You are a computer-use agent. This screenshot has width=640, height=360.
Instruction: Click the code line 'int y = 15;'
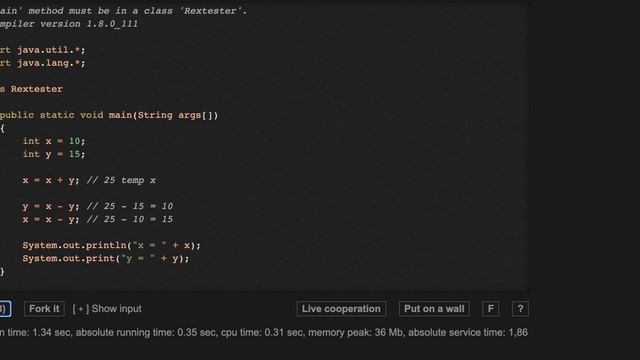point(54,154)
